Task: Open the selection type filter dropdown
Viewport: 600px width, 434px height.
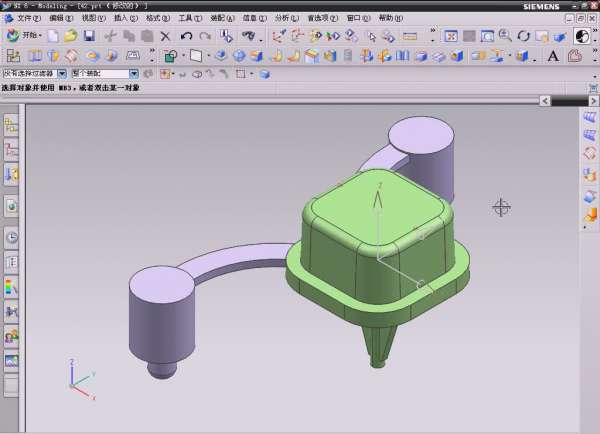Action: pyautogui.click(x=62, y=73)
